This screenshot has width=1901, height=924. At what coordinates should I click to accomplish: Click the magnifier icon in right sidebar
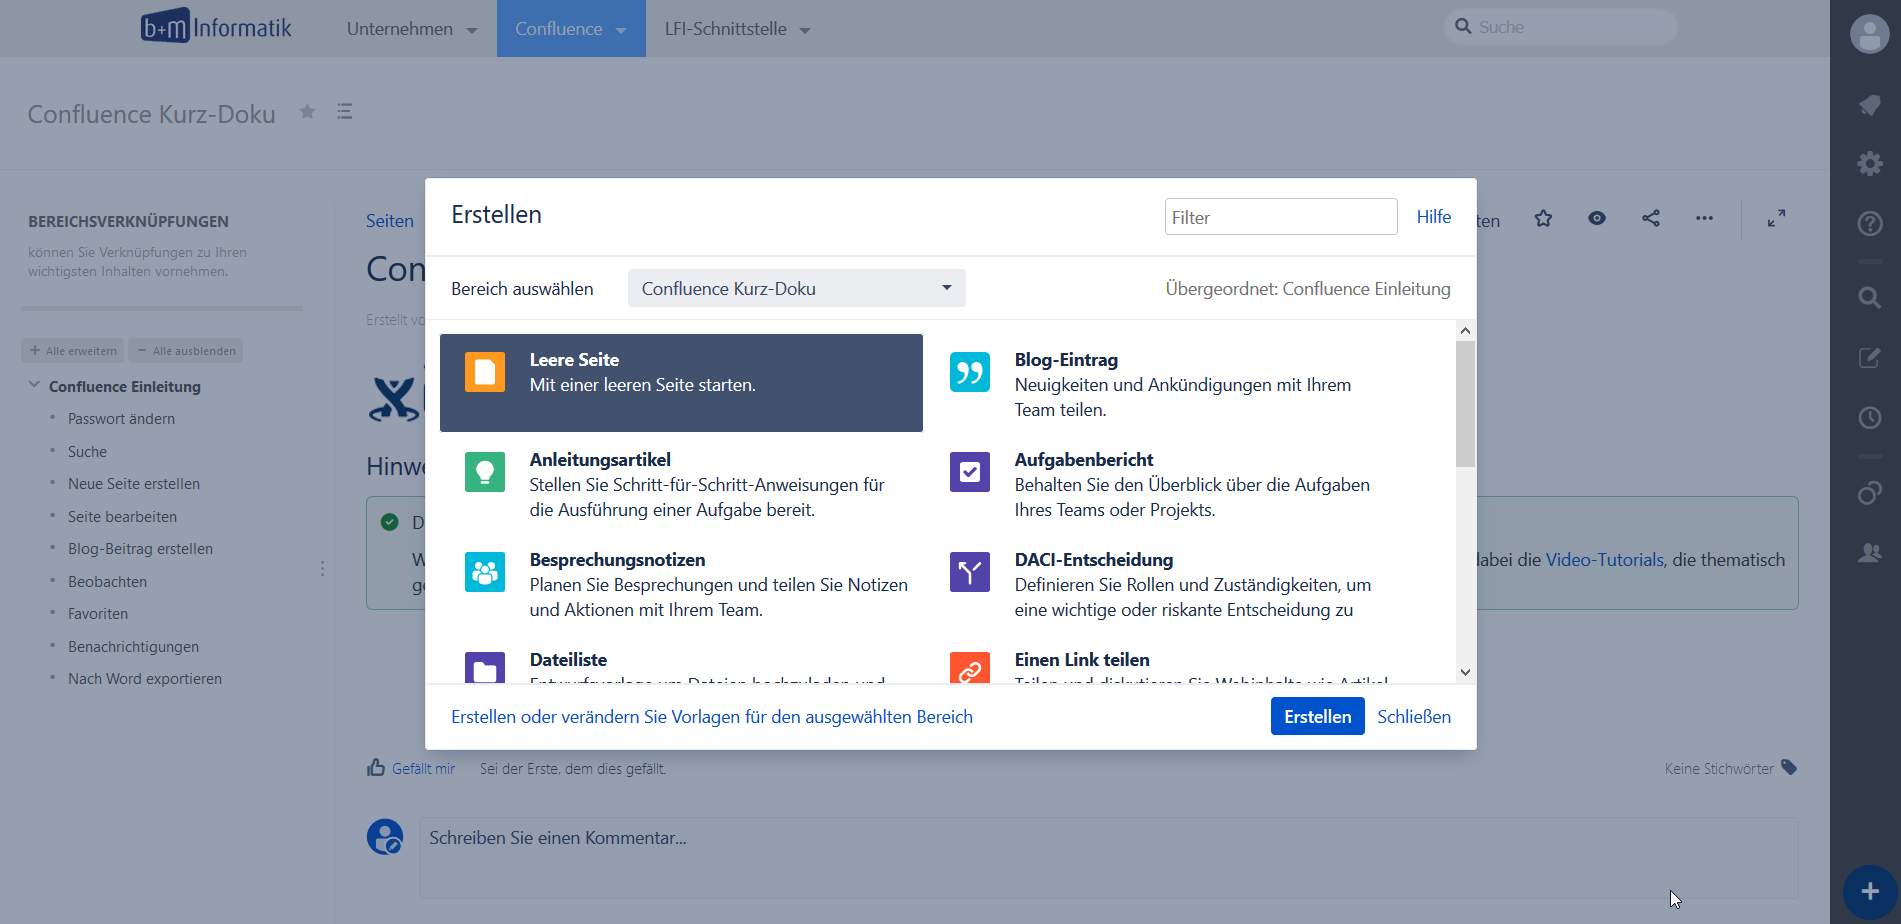tap(1869, 297)
